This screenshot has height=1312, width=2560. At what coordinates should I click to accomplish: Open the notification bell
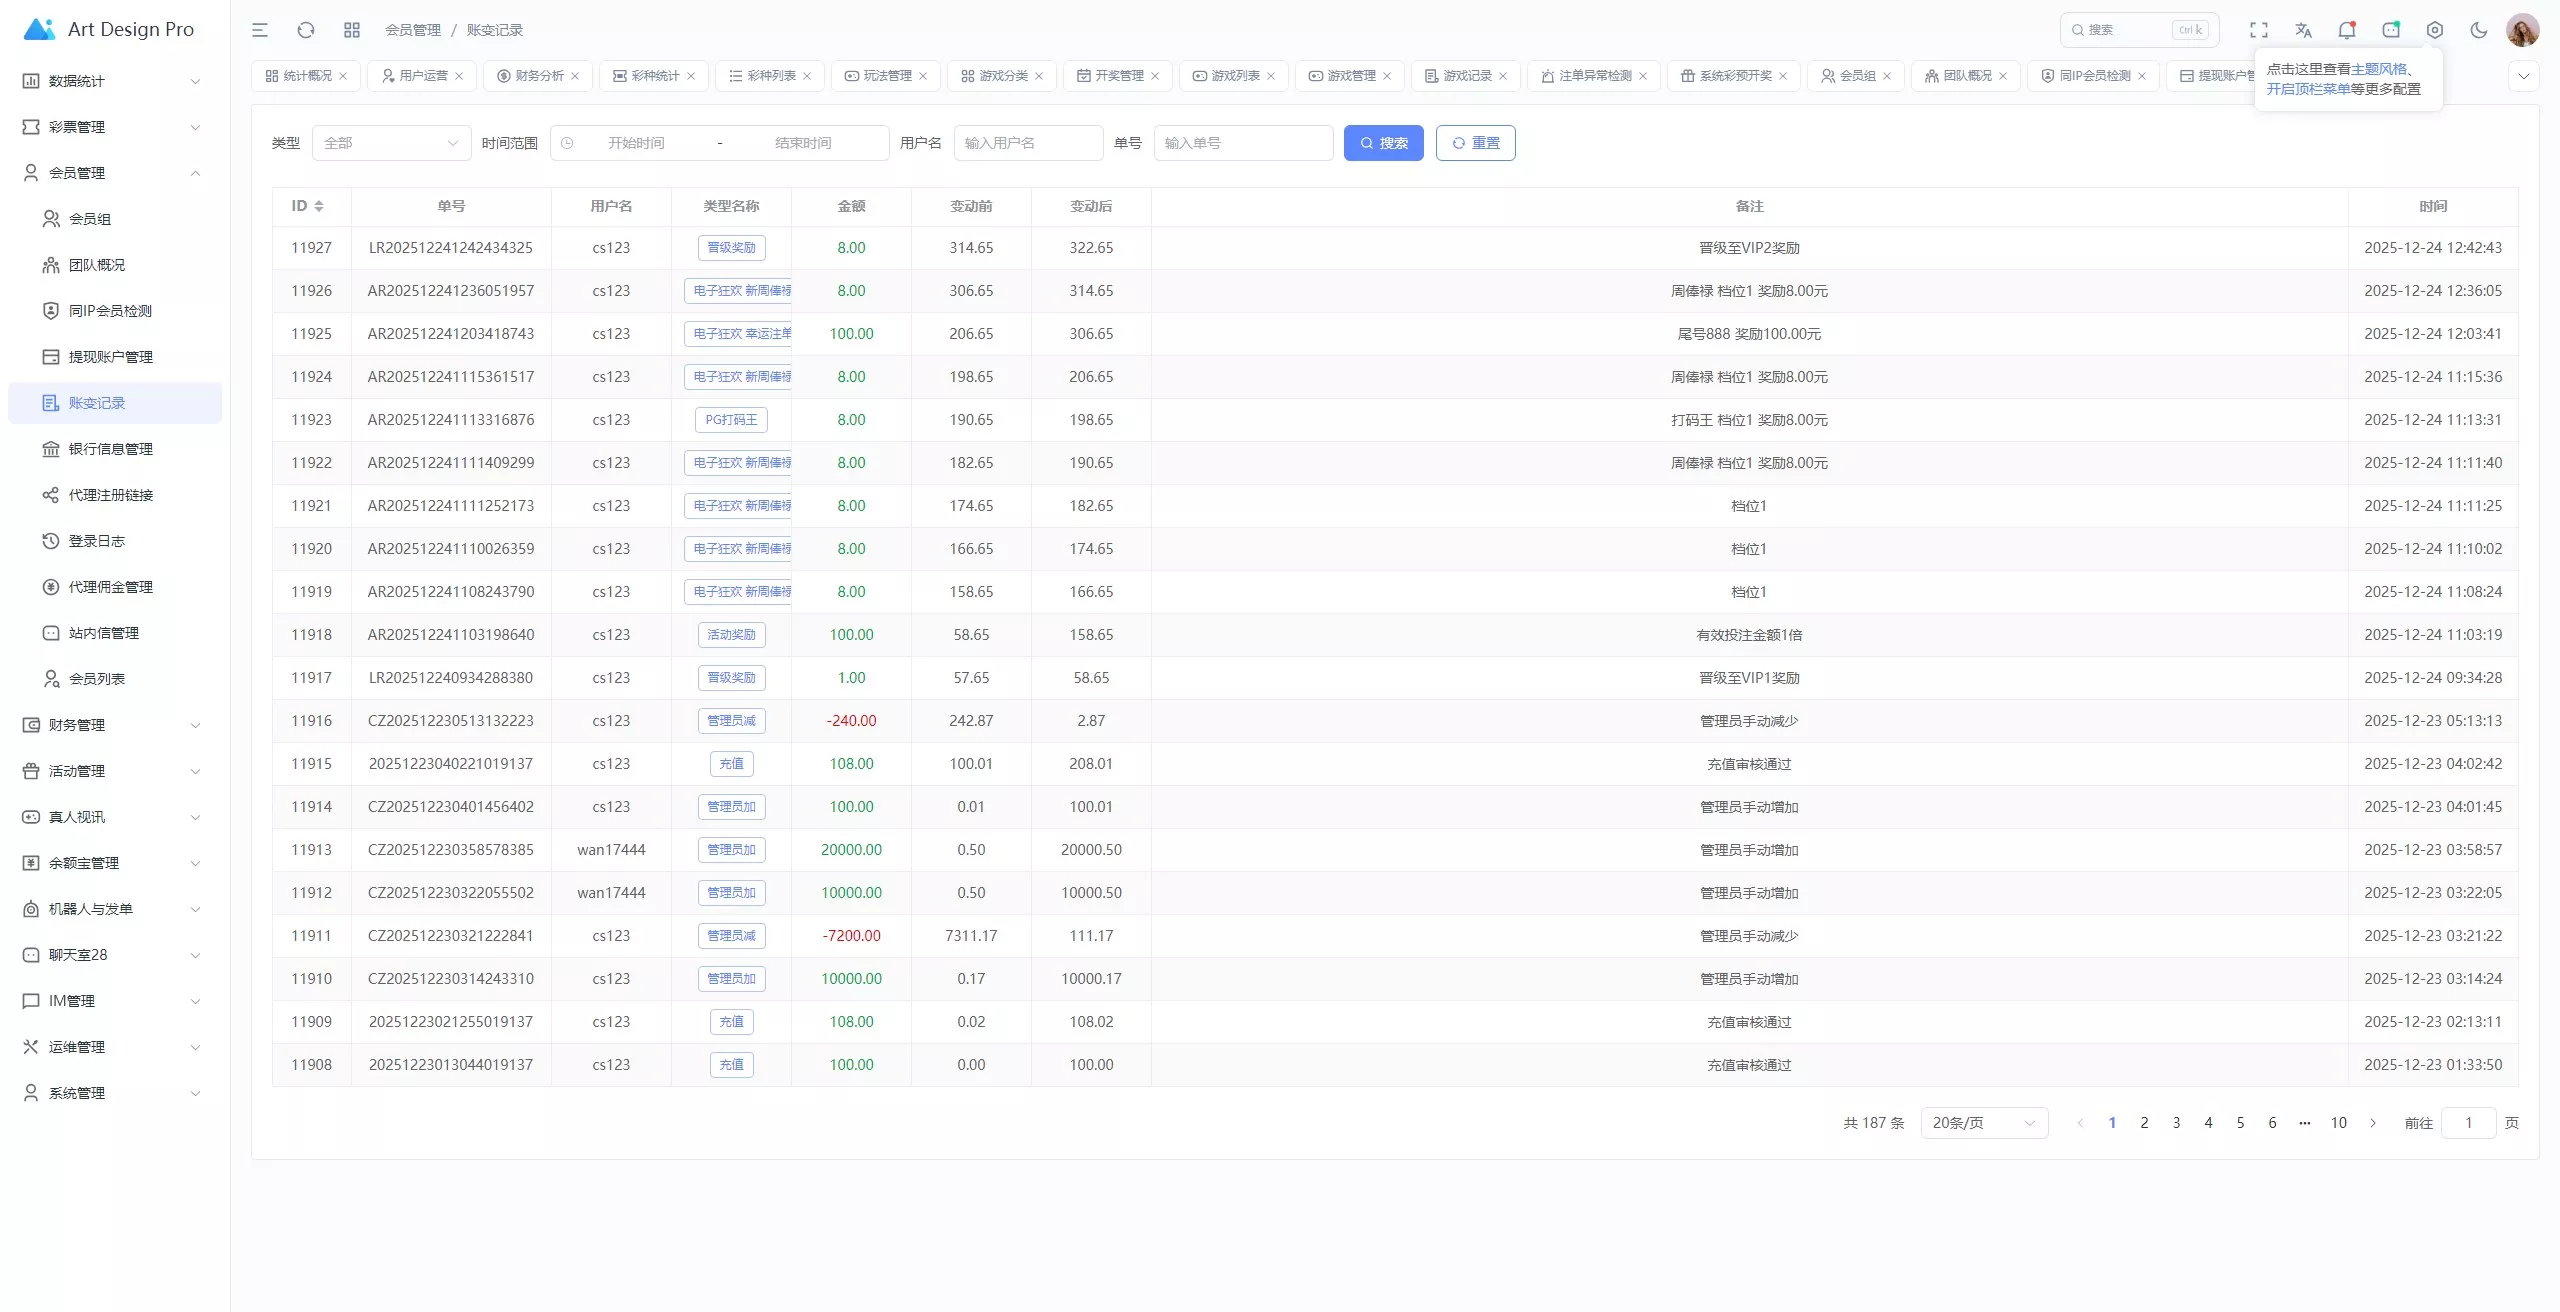(x=2347, y=30)
